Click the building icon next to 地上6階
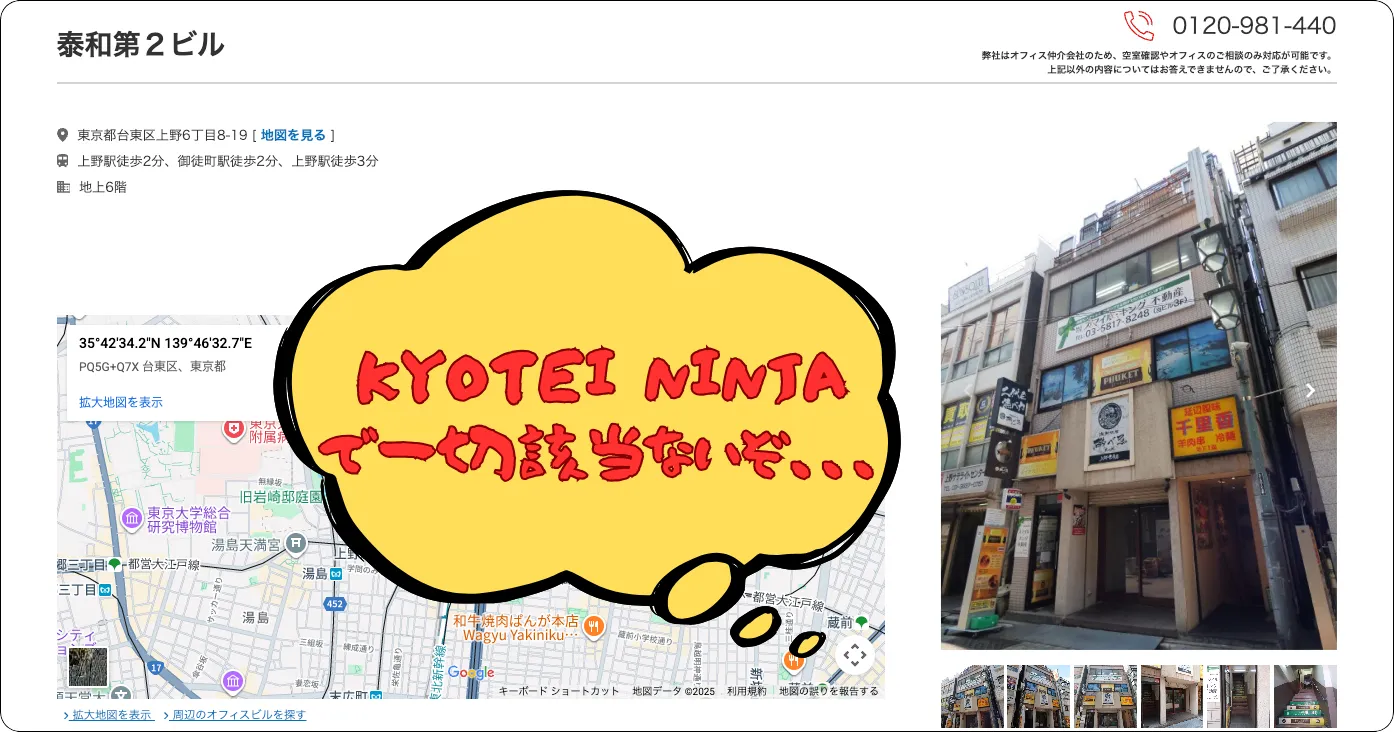 (62, 186)
